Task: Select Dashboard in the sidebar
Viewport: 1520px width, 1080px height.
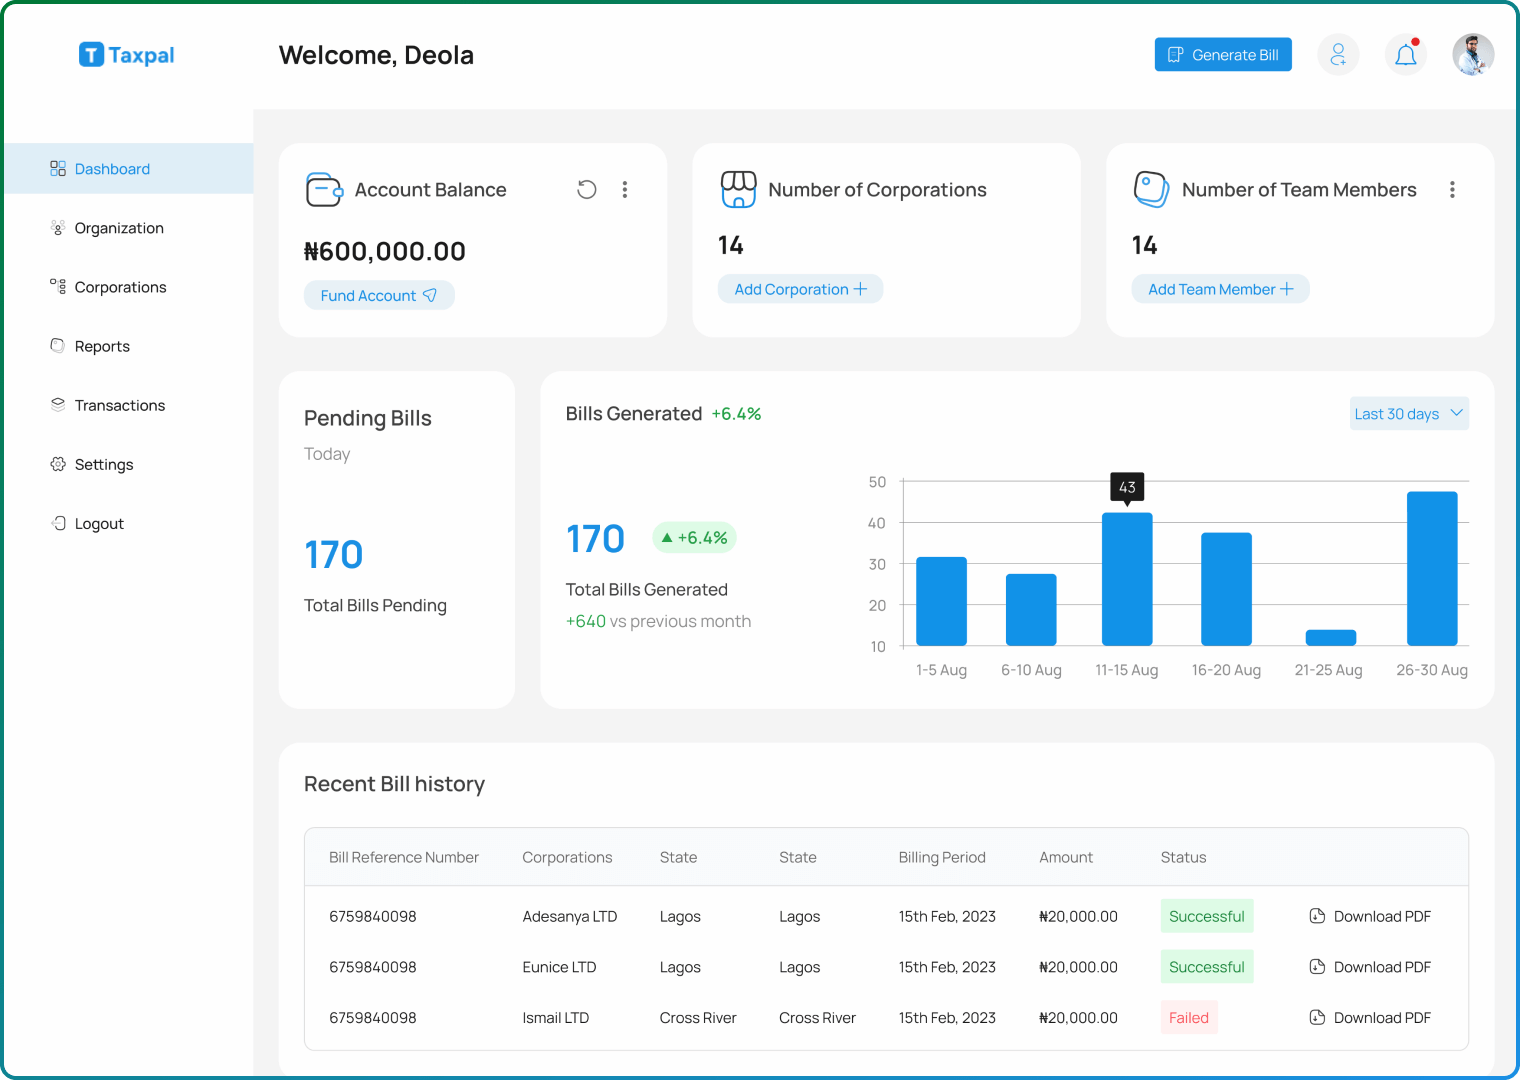Action: 128,169
